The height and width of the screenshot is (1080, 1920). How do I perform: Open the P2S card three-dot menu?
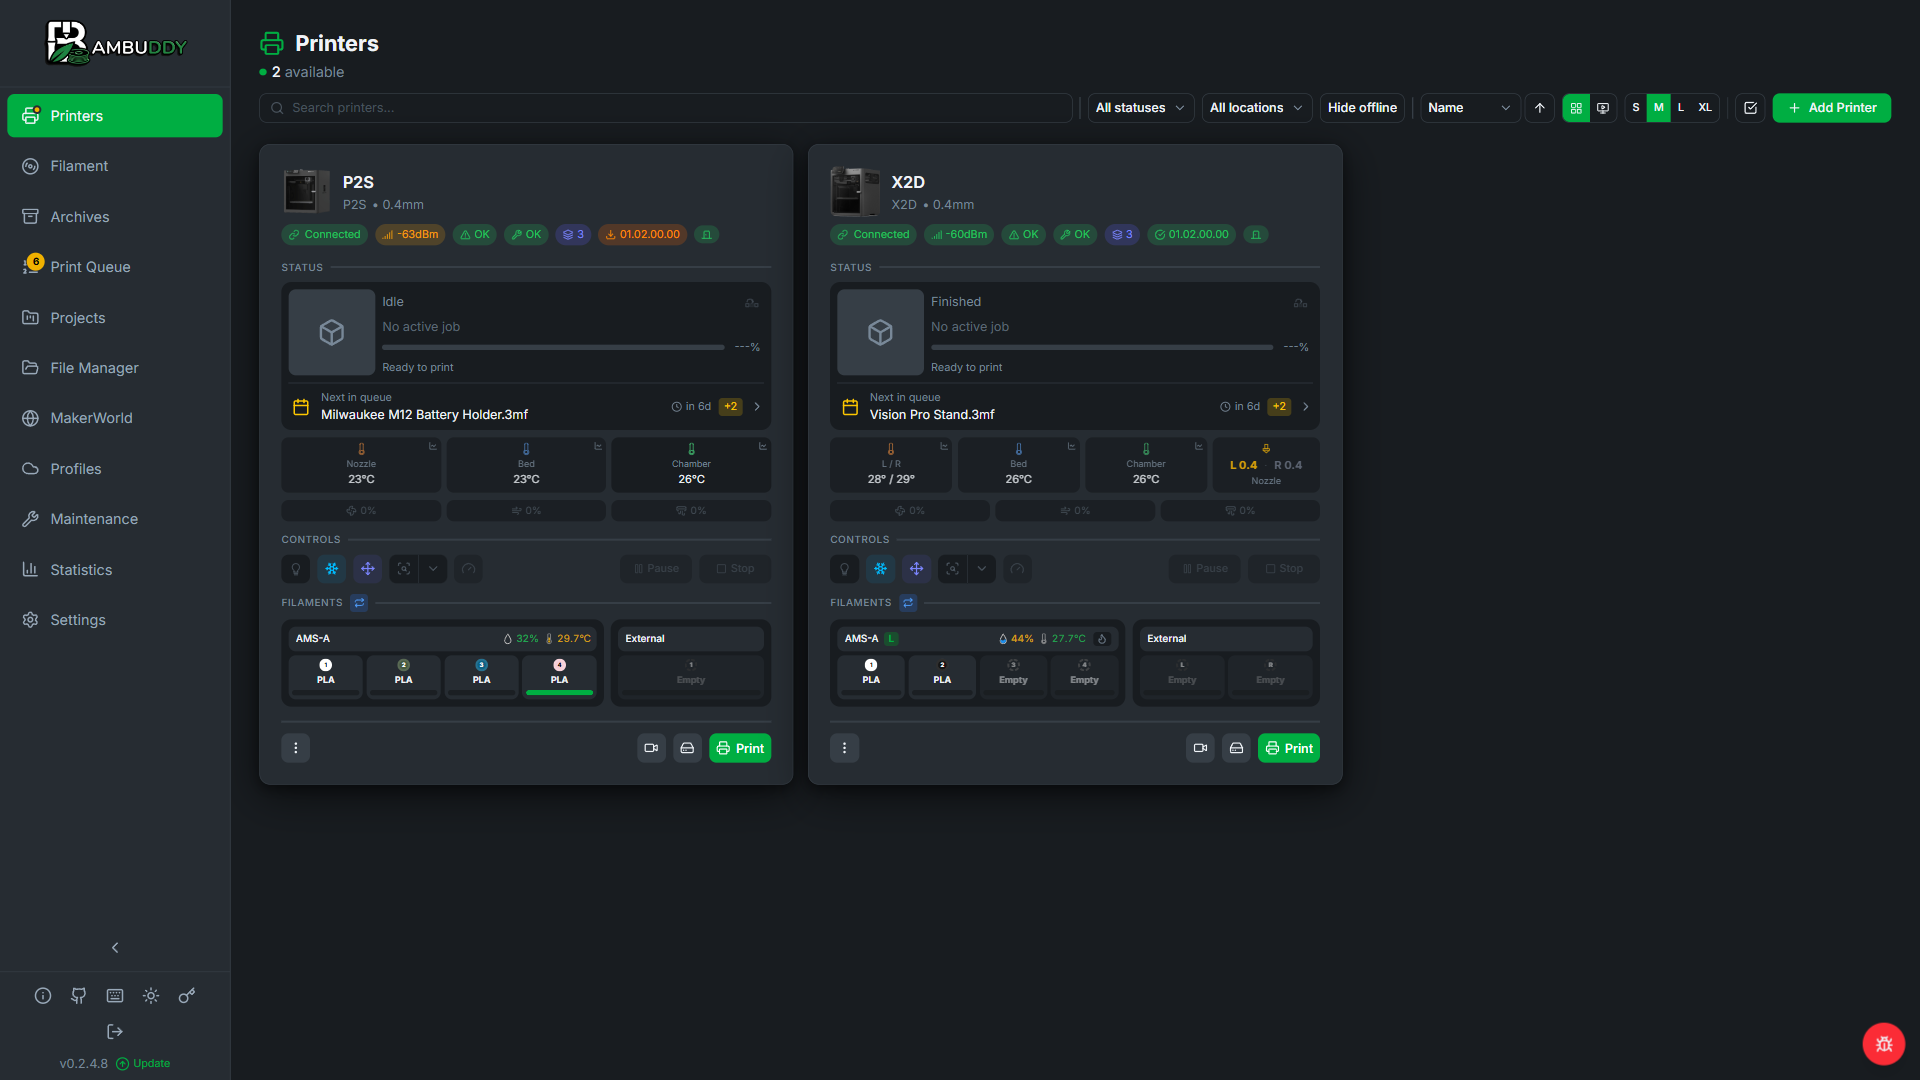(x=295, y=748)
